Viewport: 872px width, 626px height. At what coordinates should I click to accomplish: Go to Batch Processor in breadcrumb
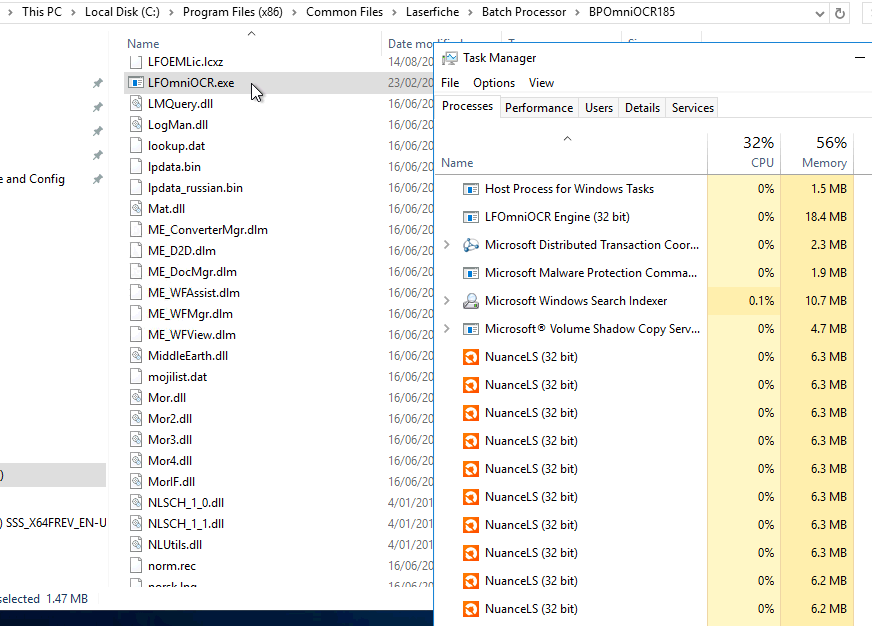click(x=524, y=12)
